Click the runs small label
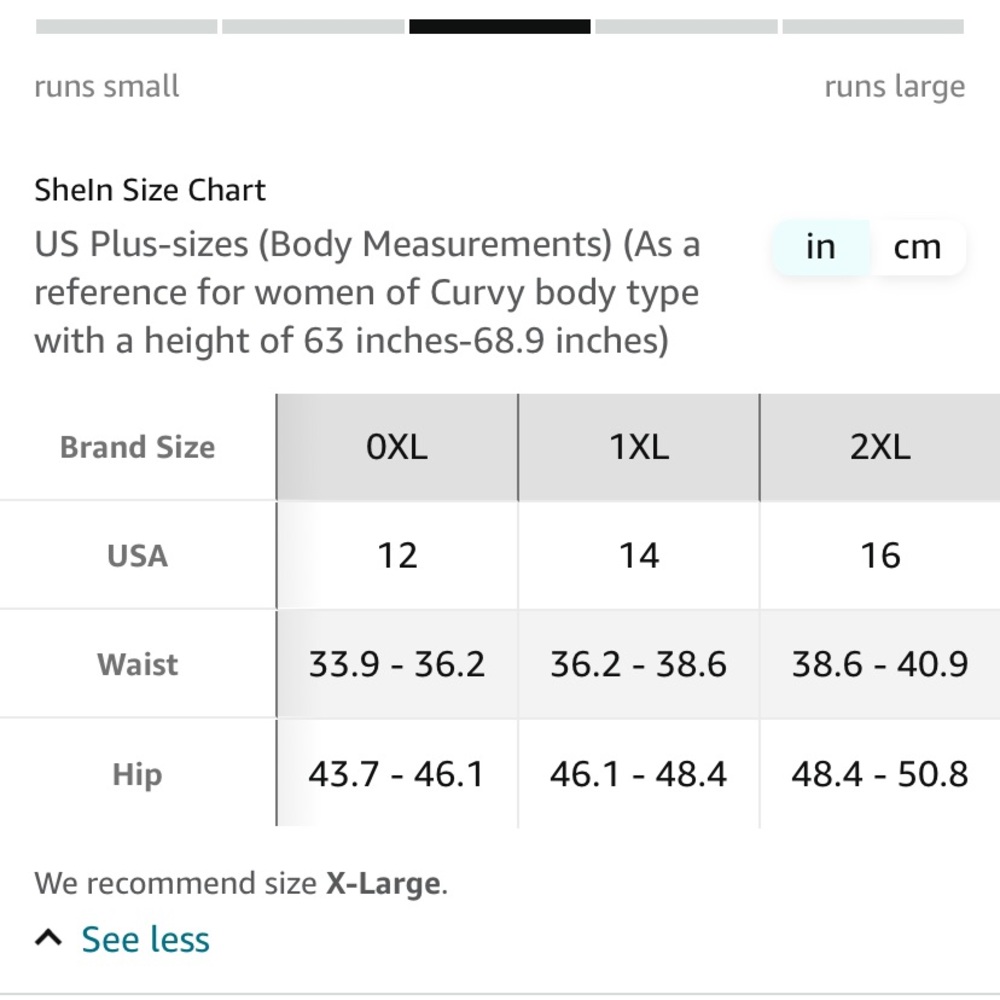 pyautogui.click(x=106, y=87)
